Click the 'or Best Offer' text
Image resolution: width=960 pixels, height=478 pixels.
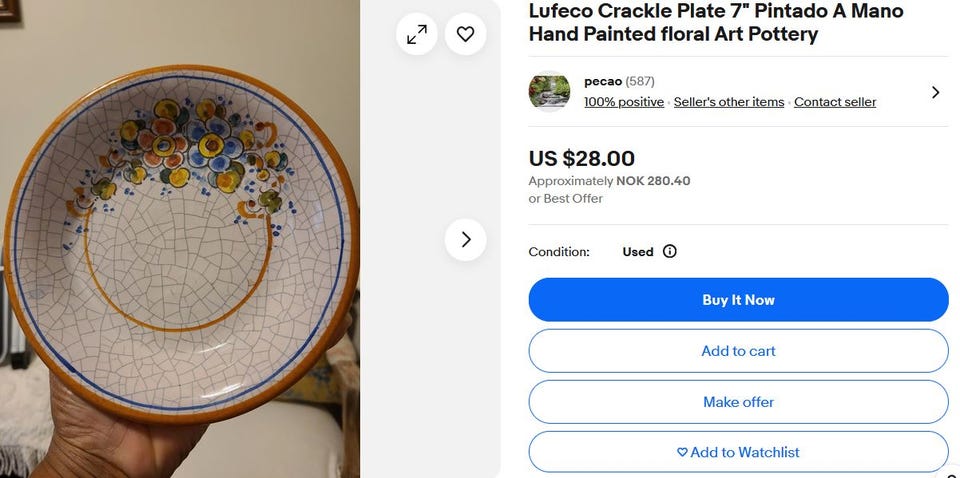(x=566, y=198)
